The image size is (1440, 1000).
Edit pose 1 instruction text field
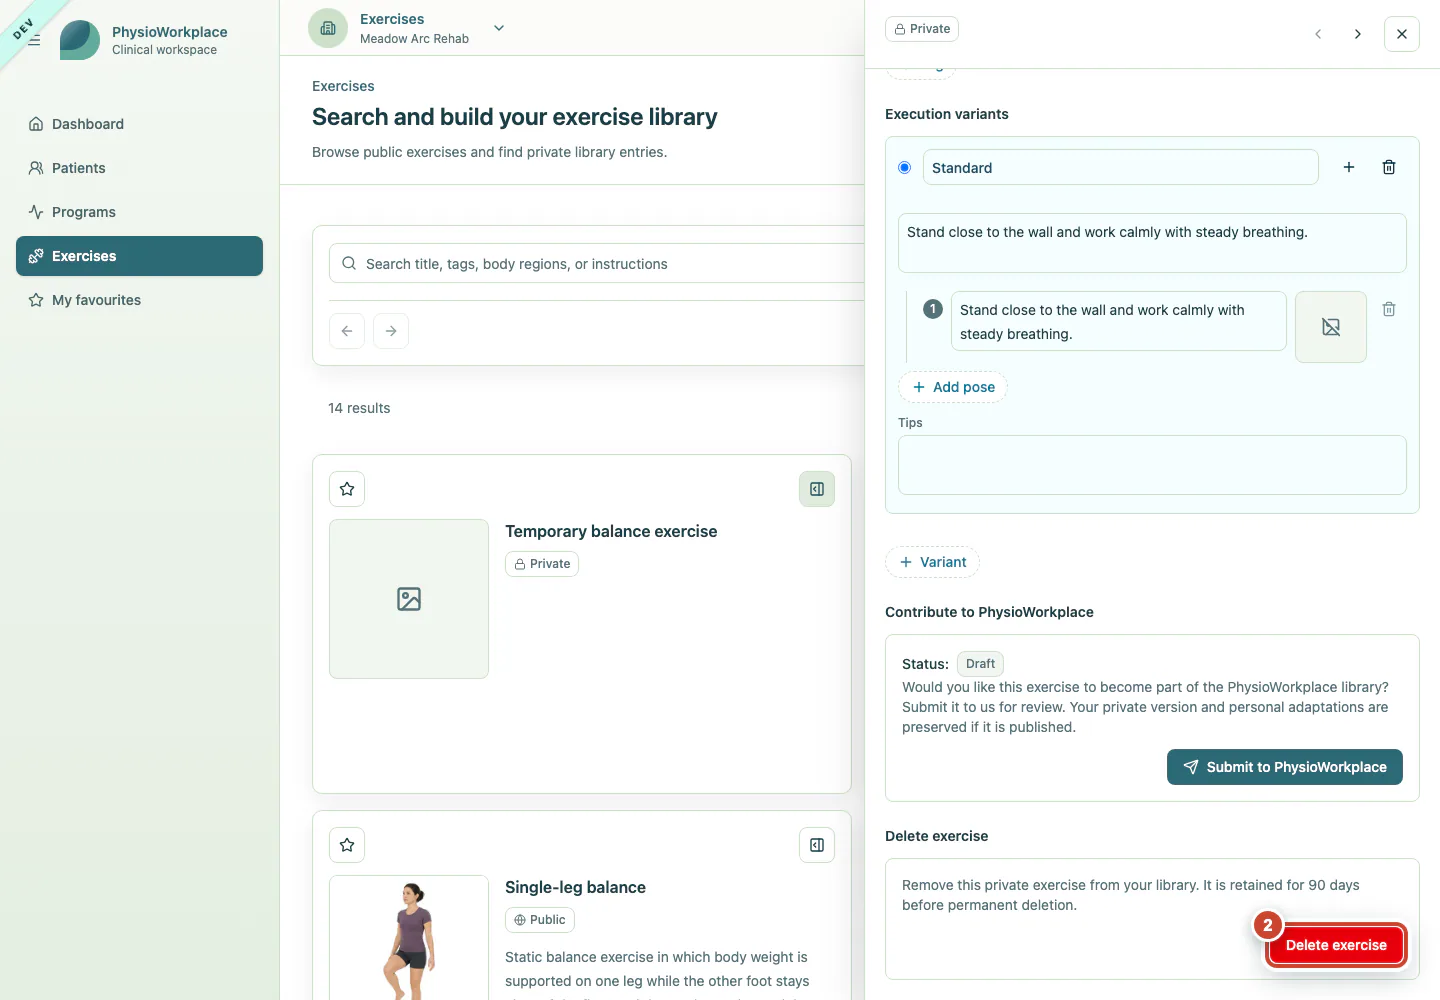[x=1119, y=321]
